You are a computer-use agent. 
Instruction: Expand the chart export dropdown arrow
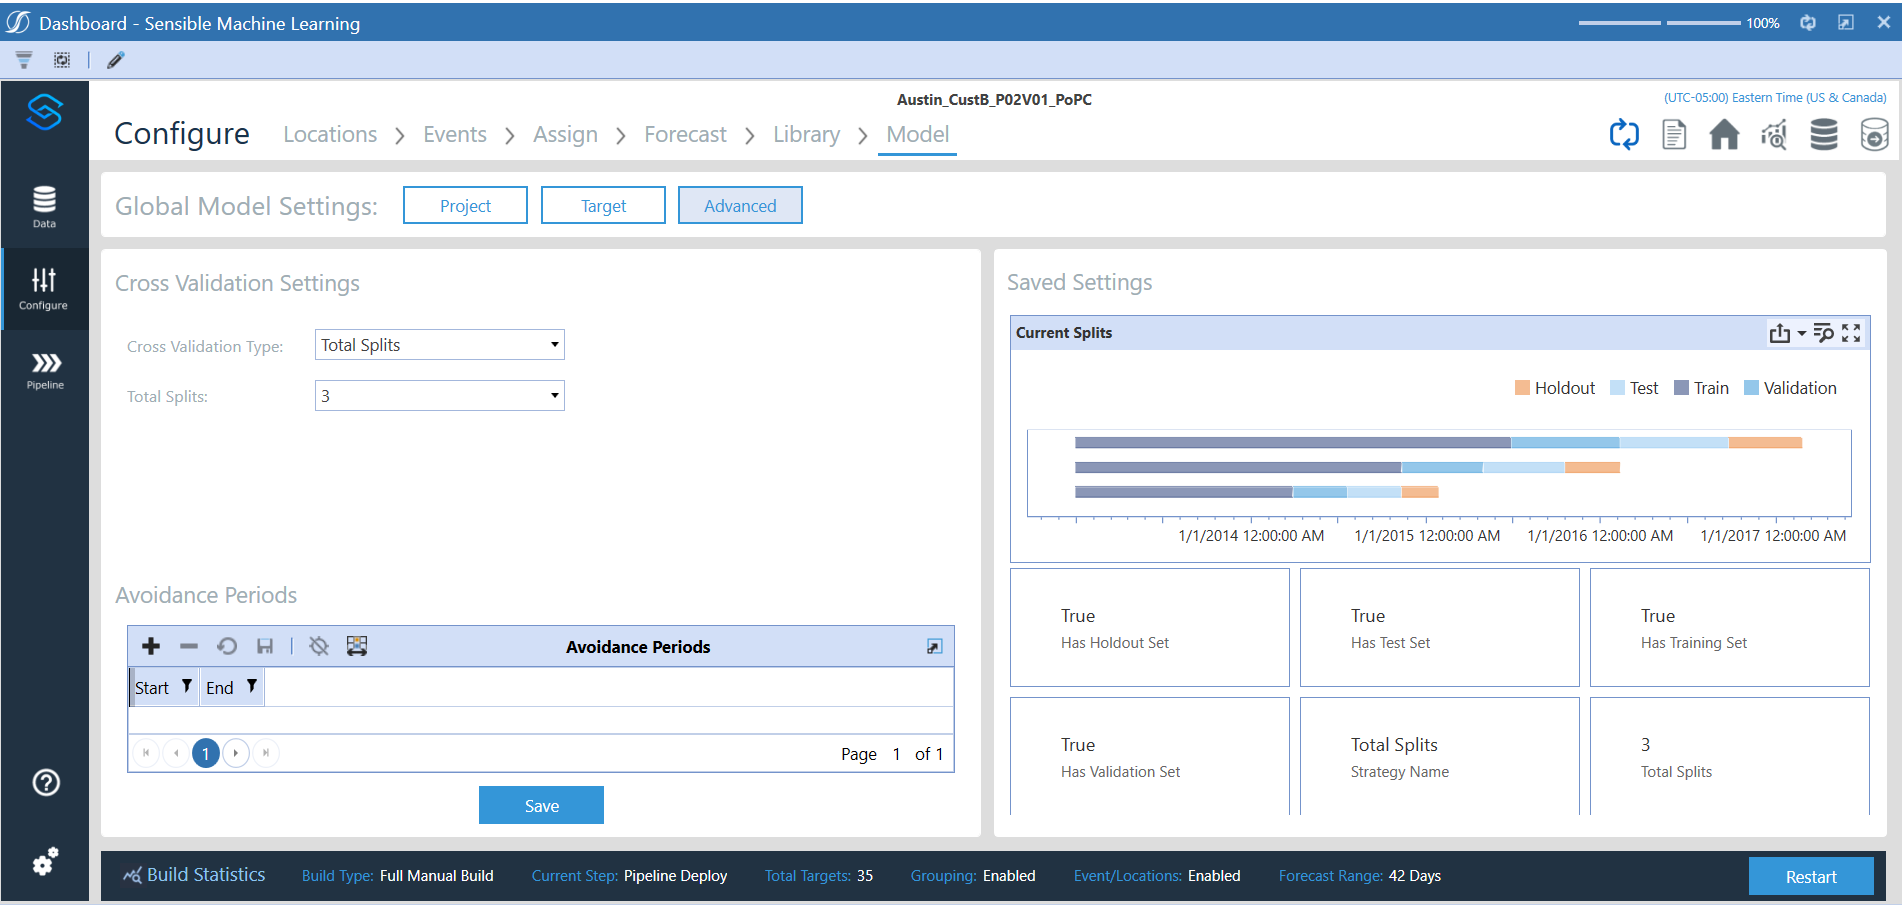point(1802,334)
